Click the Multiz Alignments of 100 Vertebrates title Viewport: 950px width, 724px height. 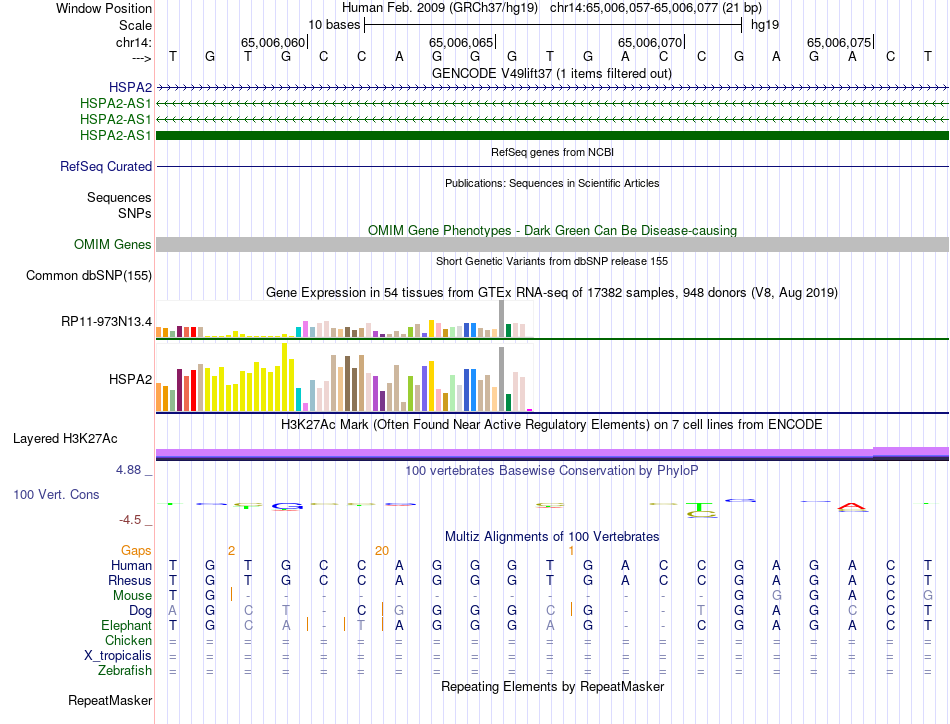click(552, 536)
